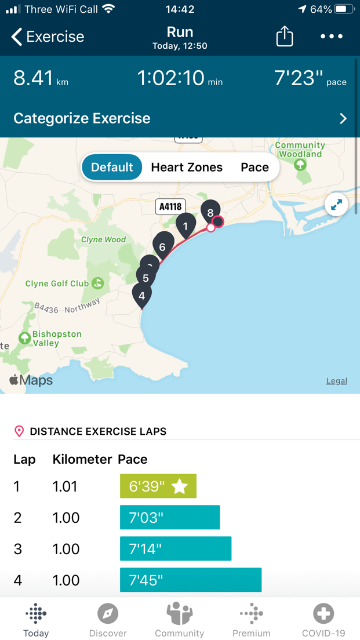360x640 pixels.
Task: Open Categorize Exercise chevron
Action: [343, 119]
